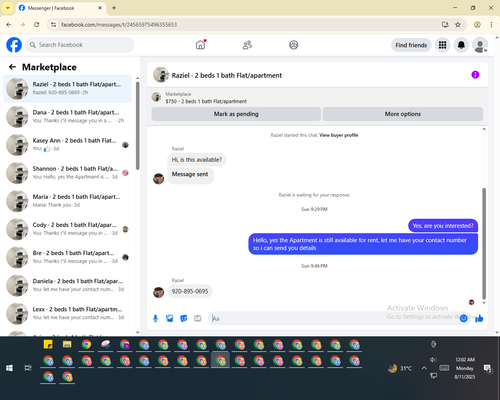Open the Cody conversation
Screen dimensions: 500x400
[x=67, y=229]
